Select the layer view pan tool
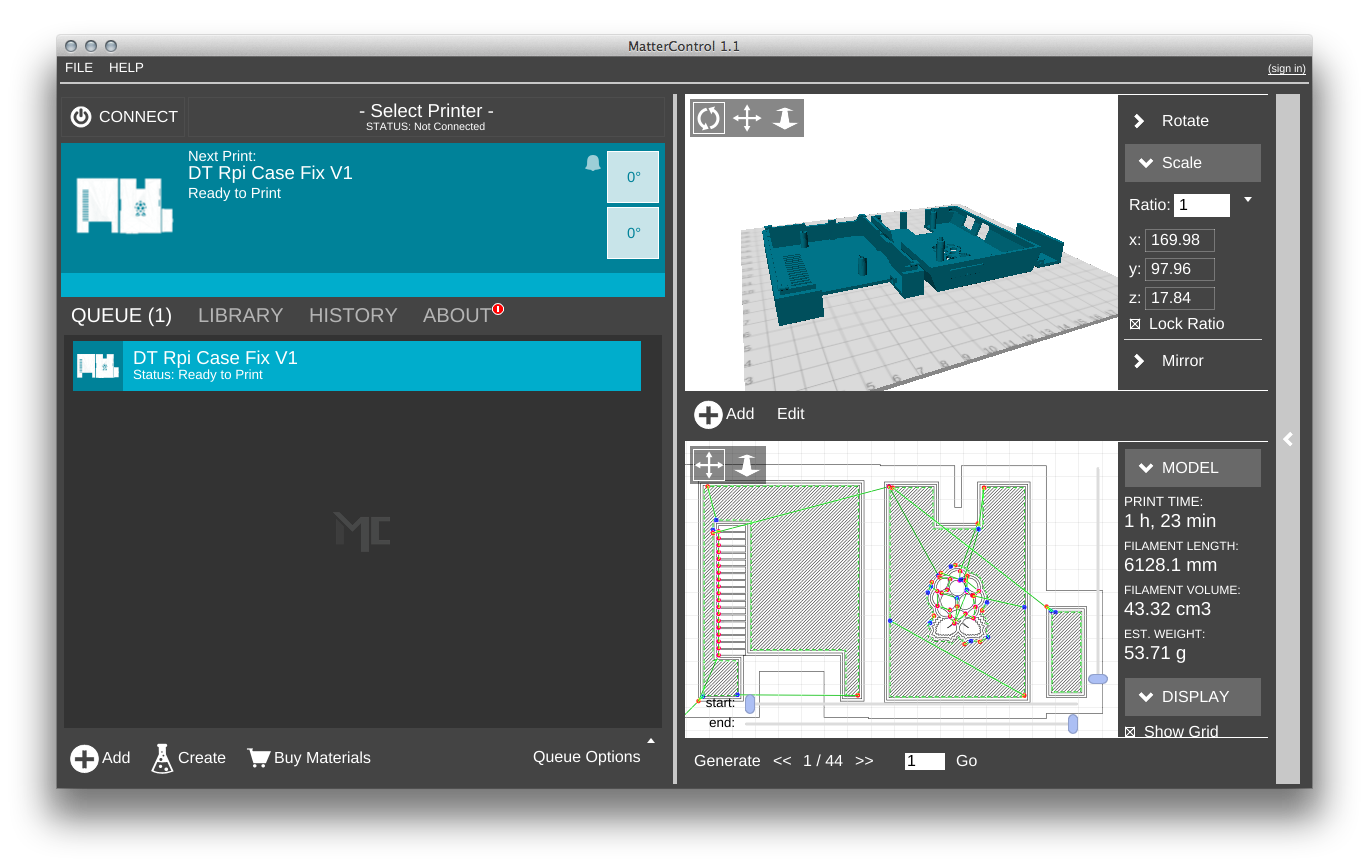 pos(709,464)
